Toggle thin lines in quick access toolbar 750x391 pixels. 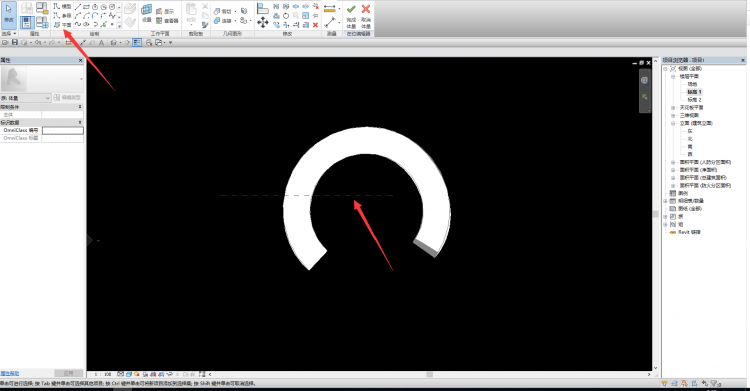coord(137,43)
